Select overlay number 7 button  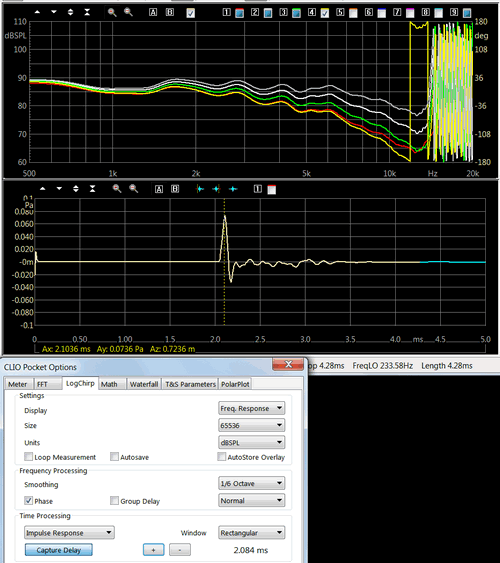[397, 12]
